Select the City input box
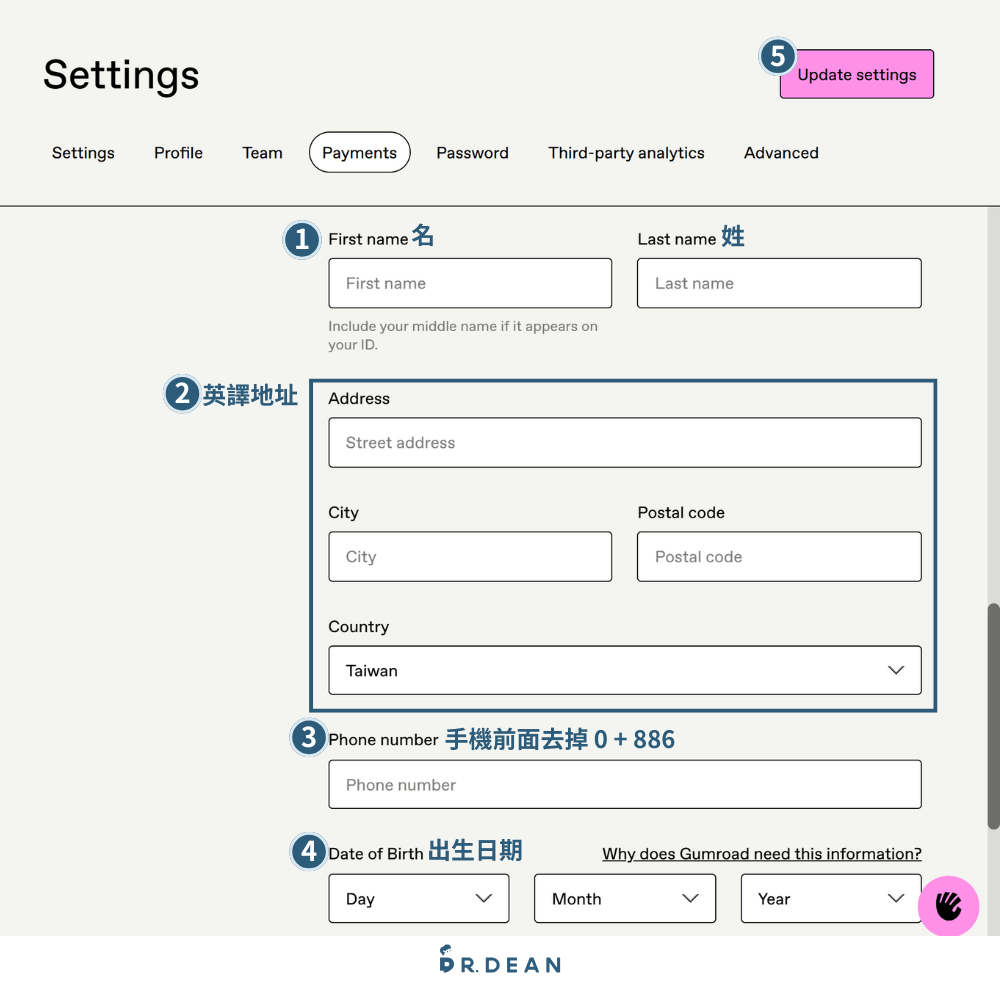Viewport: 1000px width, 985px height. [470, 557]
